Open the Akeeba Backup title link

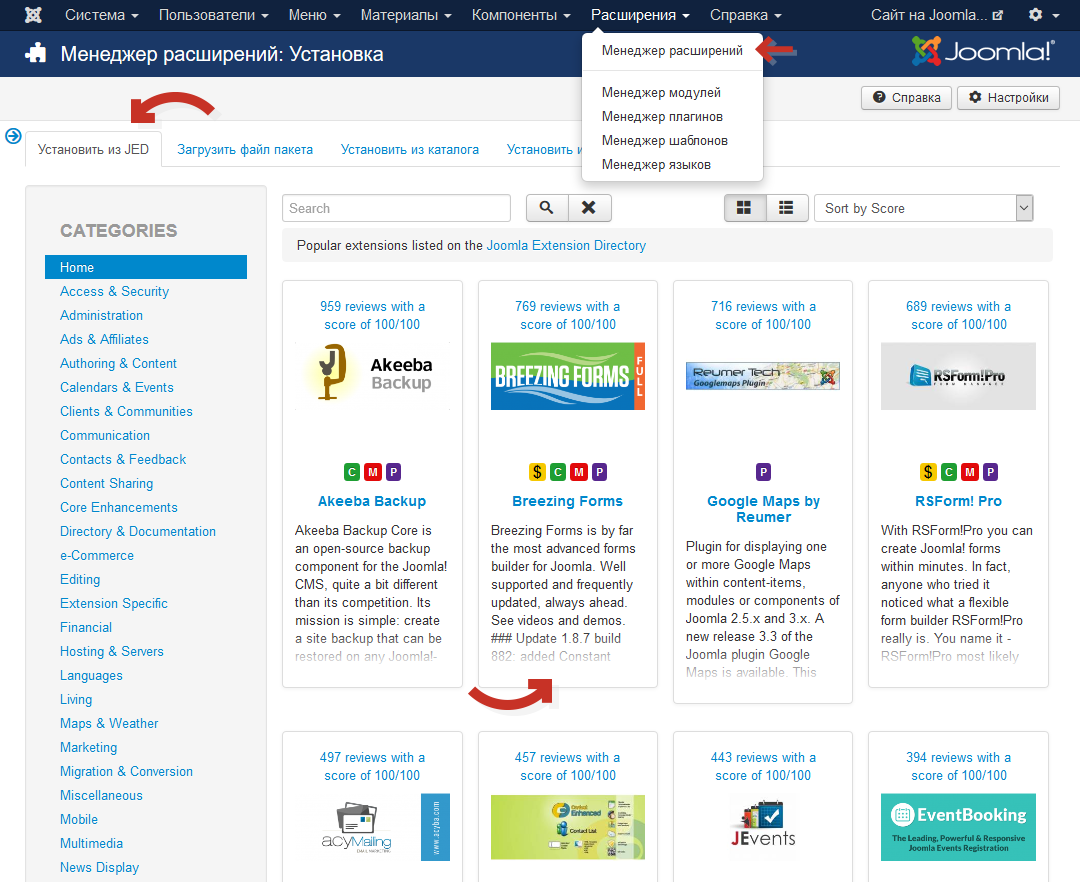tap(372, 501)
